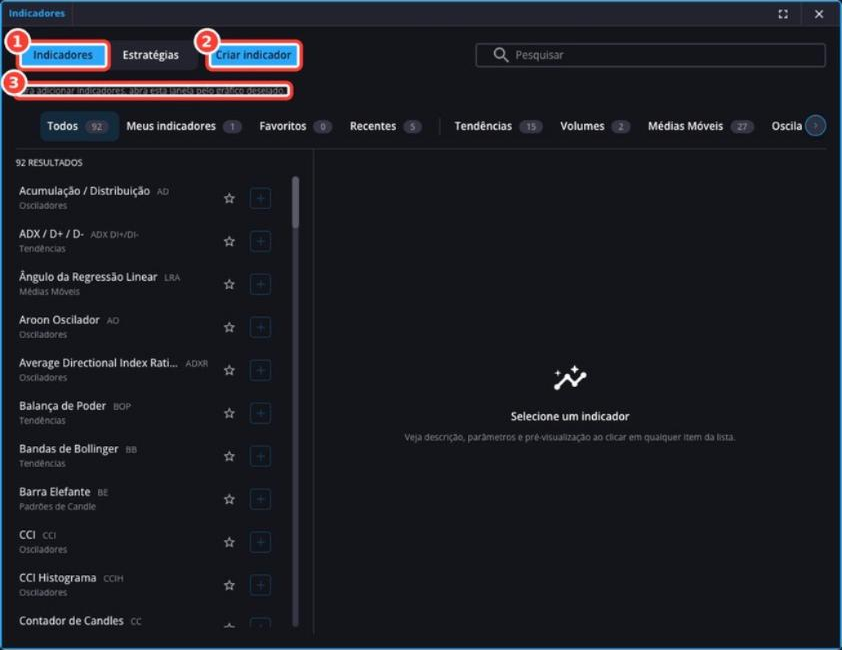Choose Contador de Candles from the list

pos(143,621)
